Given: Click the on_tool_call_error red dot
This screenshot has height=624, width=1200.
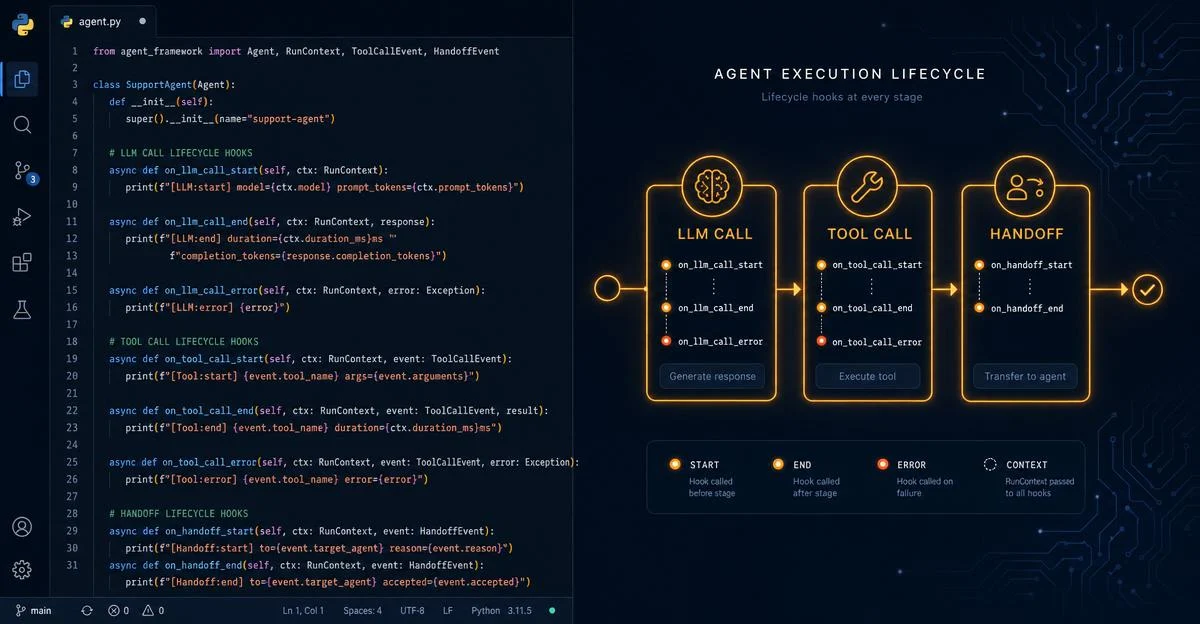Looking at the screenshot, I should click(821, 341).
